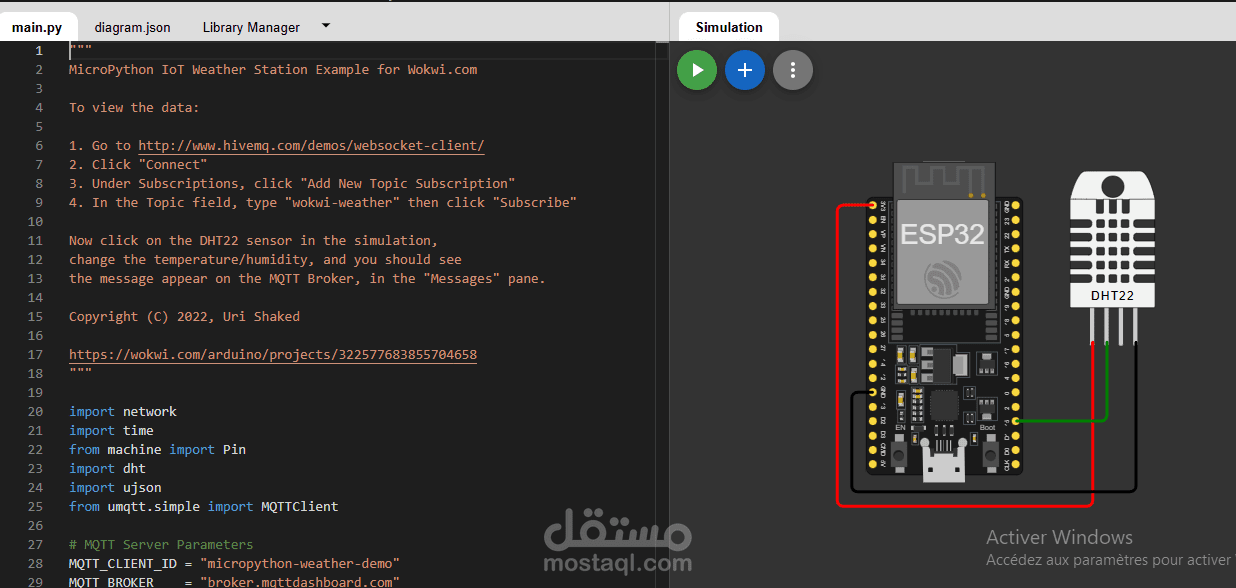Click the MQTT_CLIENT_ID assignment line
The image size is (1236, 588).
[234, 564]
